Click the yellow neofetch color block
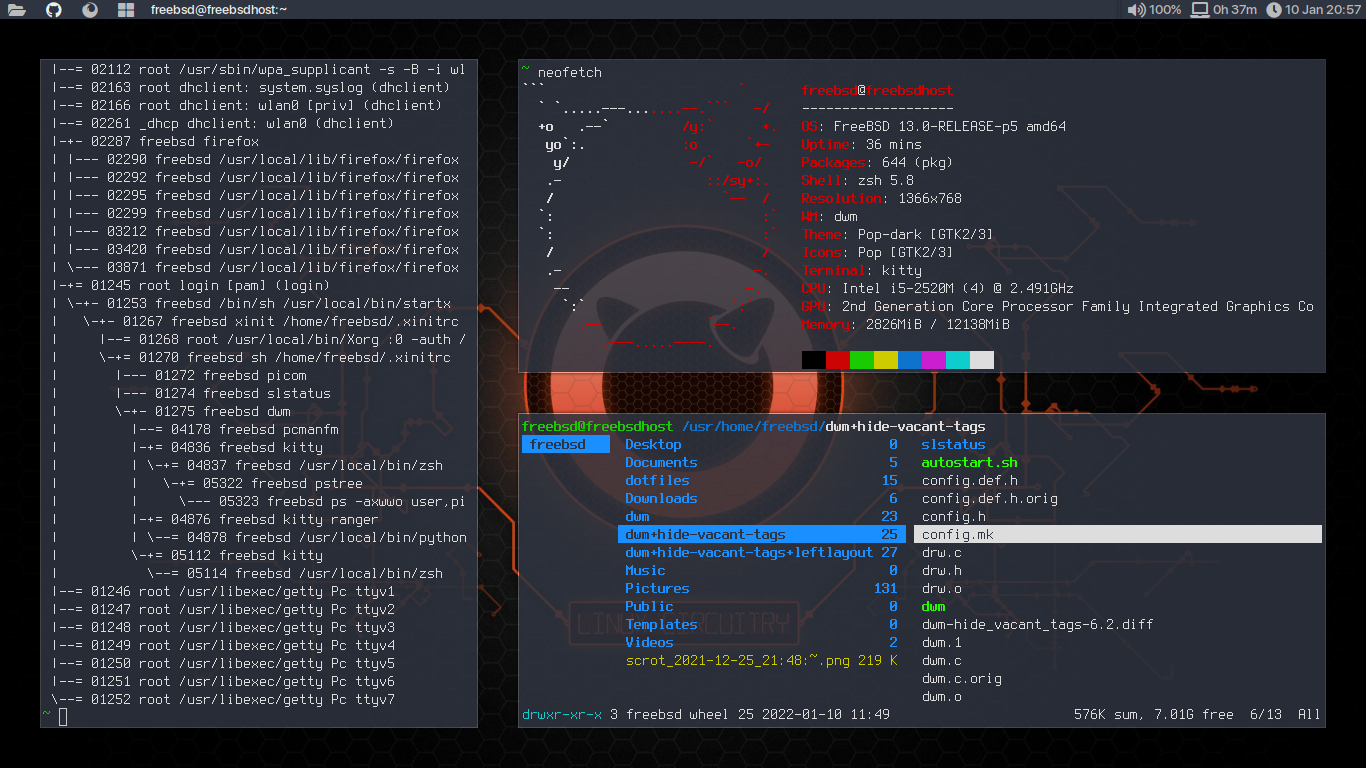 tap(885, 360)
